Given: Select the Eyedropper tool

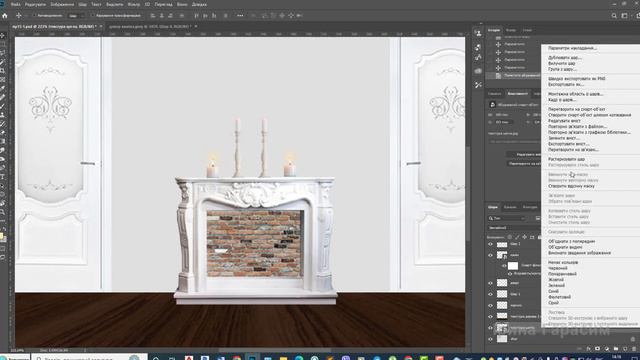Looking at the screenshot, I should (2, 88).
